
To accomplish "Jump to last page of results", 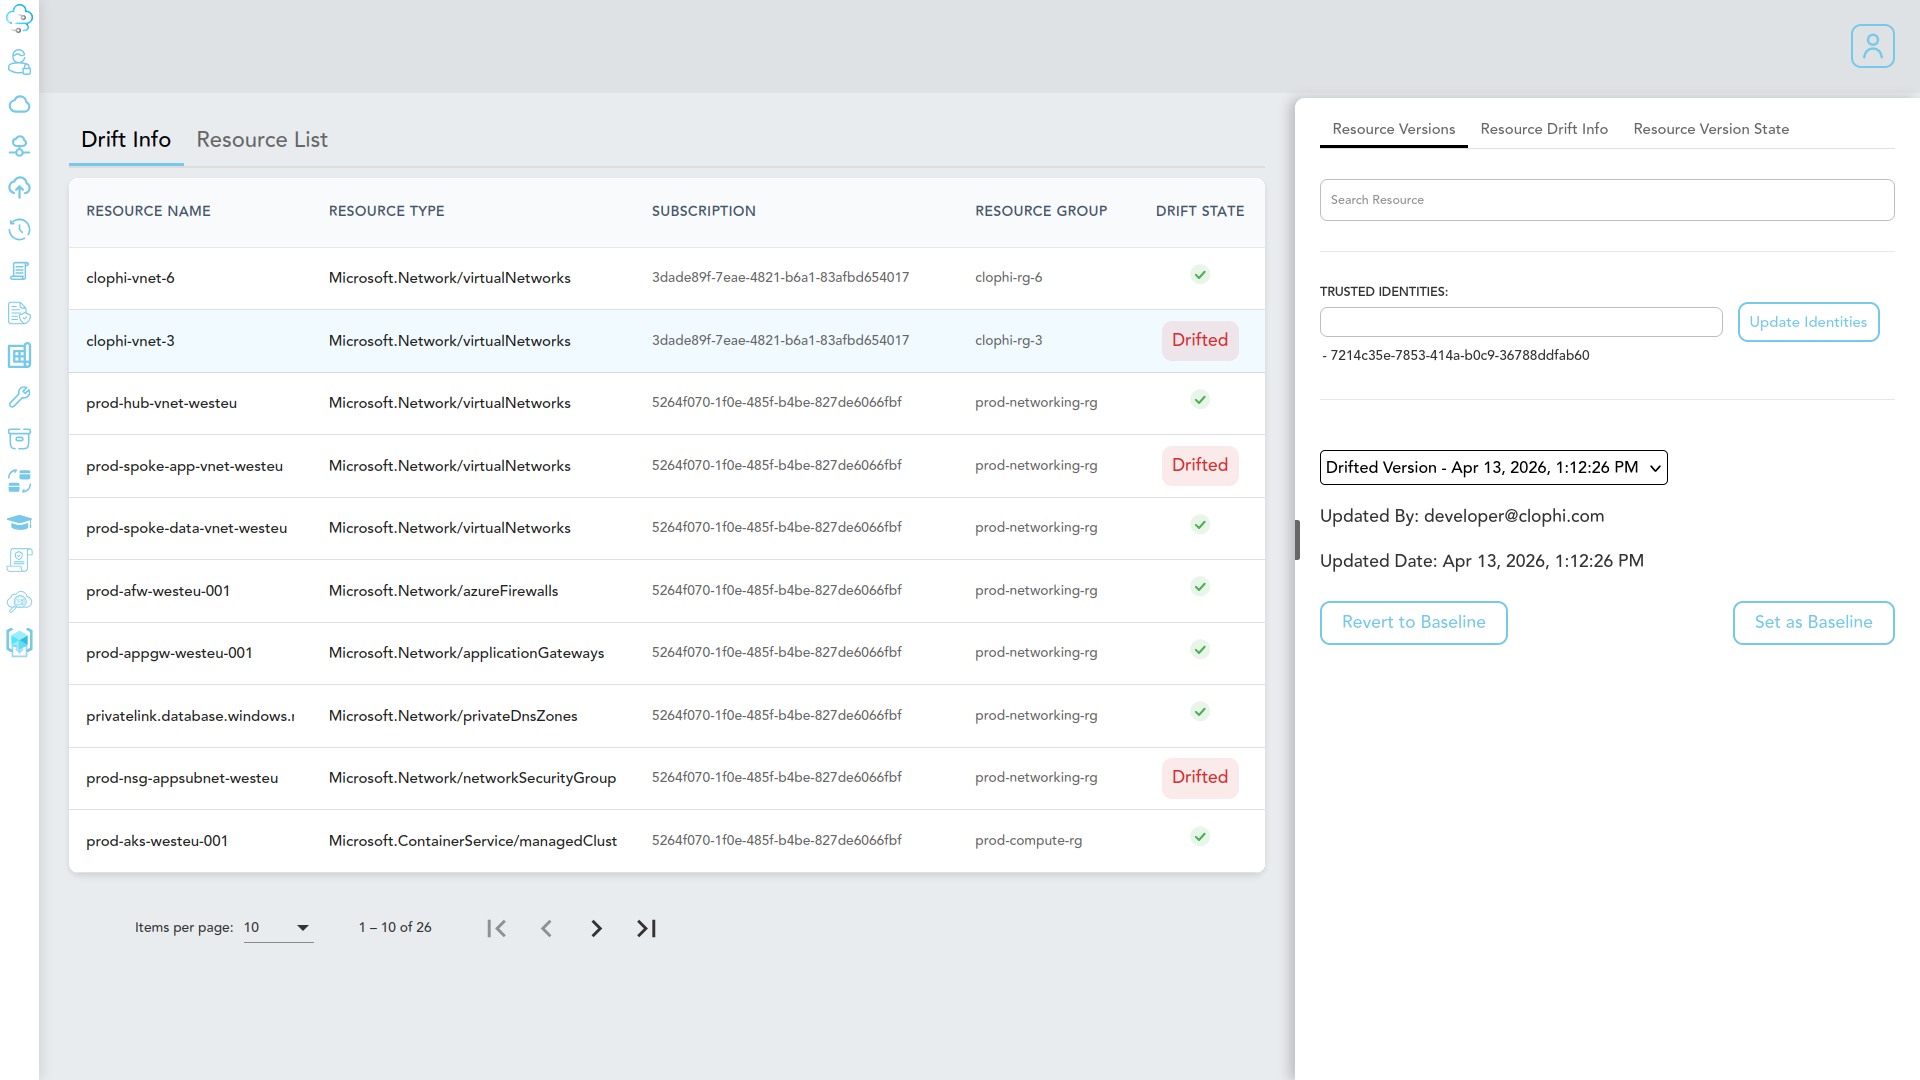I will click(x=646, y=928).
